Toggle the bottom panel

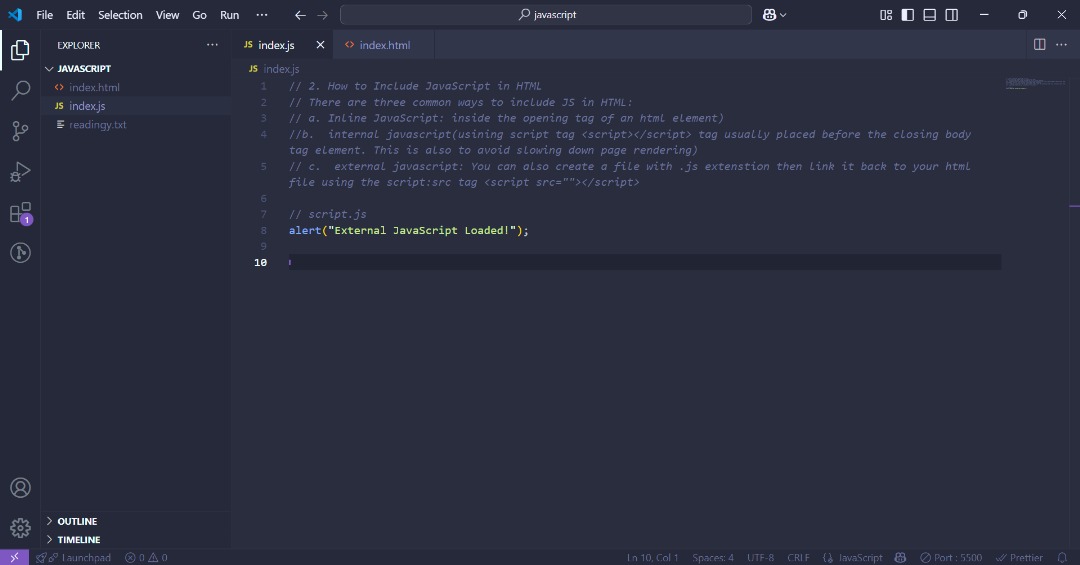(930, 14)
